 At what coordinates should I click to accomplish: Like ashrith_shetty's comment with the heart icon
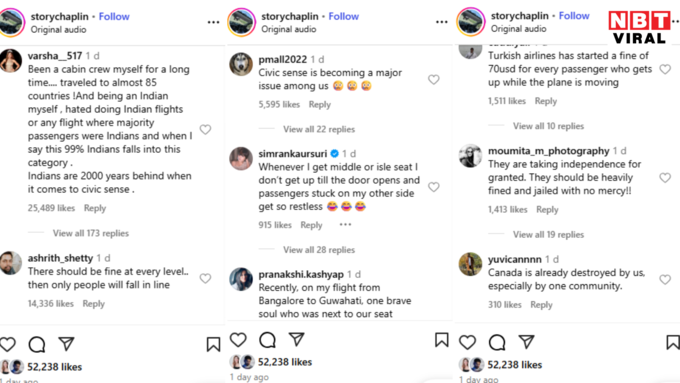click(x=205, y=278)
